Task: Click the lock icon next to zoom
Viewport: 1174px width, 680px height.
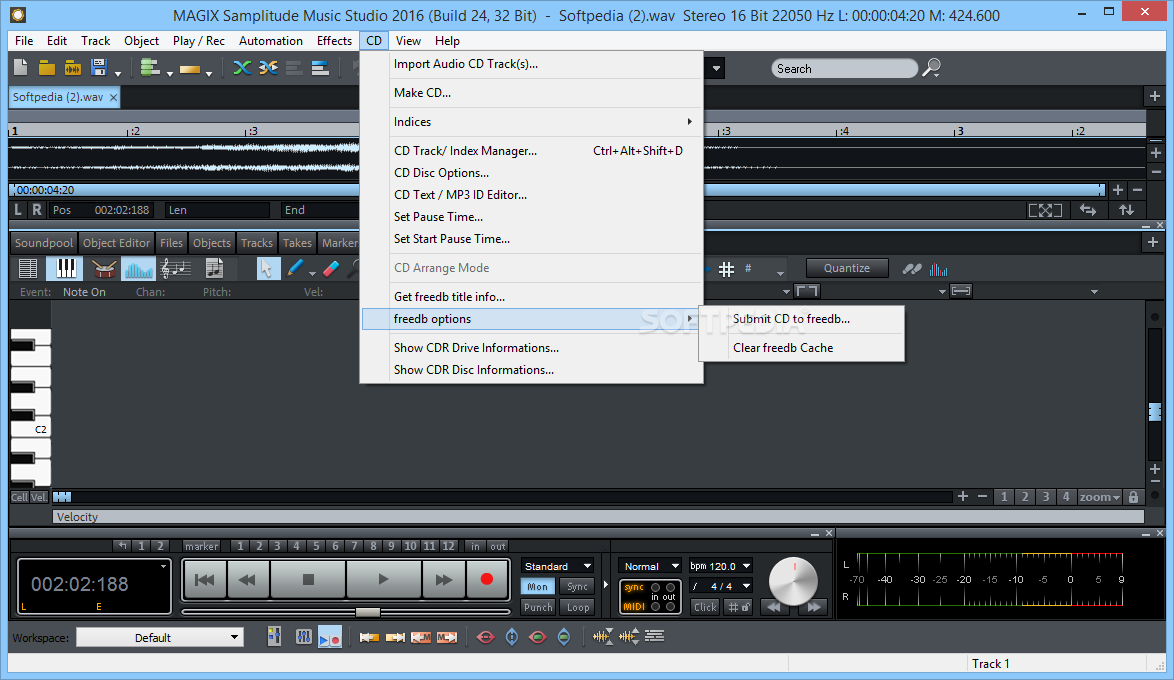Action: click(x=1133, y=497)
